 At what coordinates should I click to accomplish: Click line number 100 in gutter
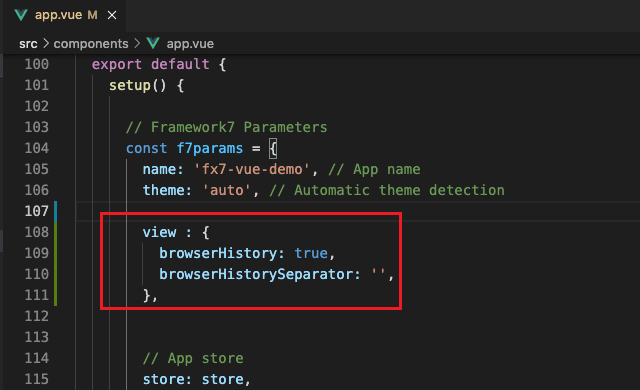coord(37,64)
